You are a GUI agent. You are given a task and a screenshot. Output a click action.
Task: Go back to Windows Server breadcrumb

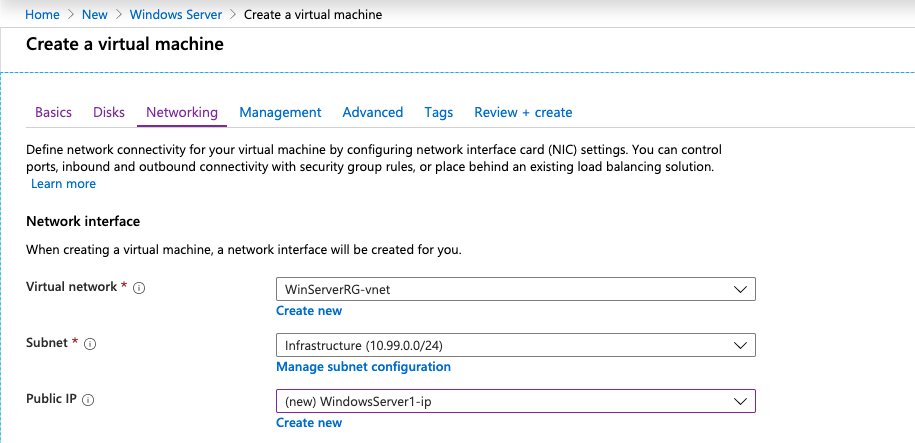click(176, 15)
